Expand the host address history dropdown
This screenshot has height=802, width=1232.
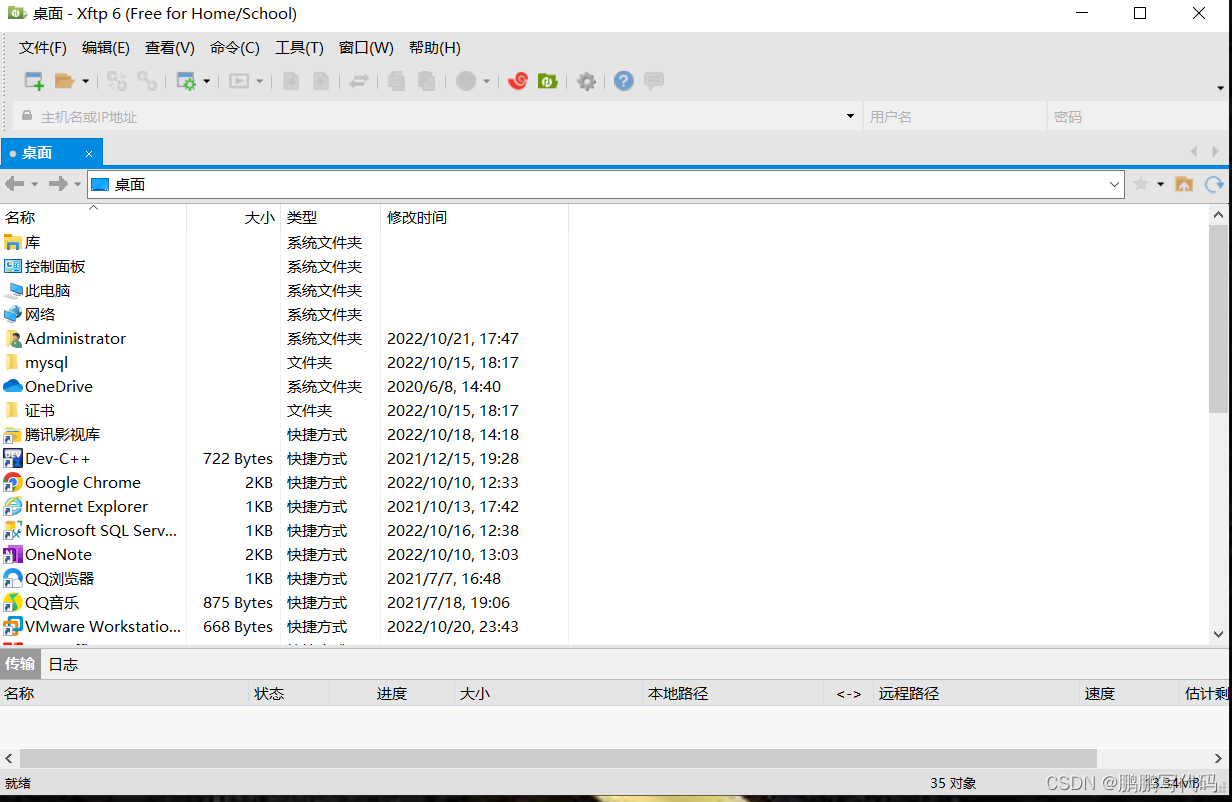coord(850,116)
